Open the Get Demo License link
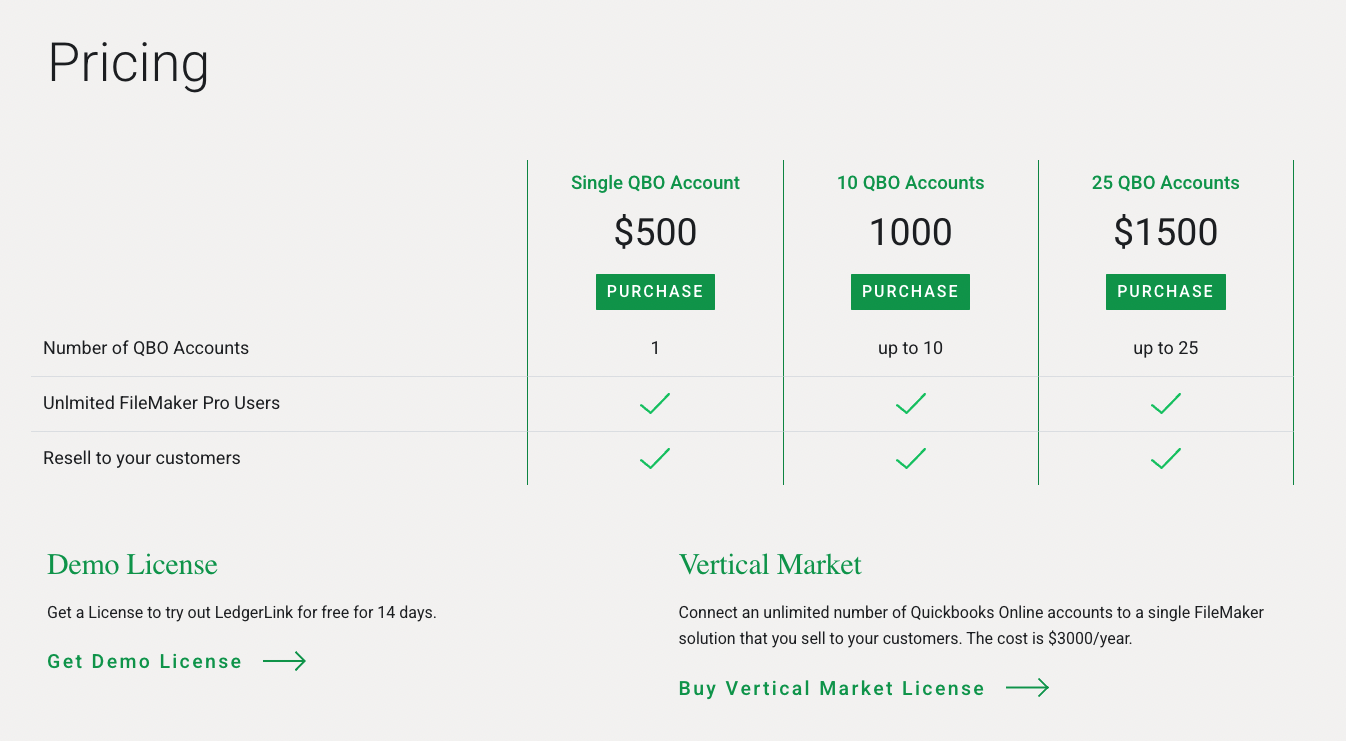Image resolution: width=1346 pixels, height=741 pixels. (x=145, y=662)
